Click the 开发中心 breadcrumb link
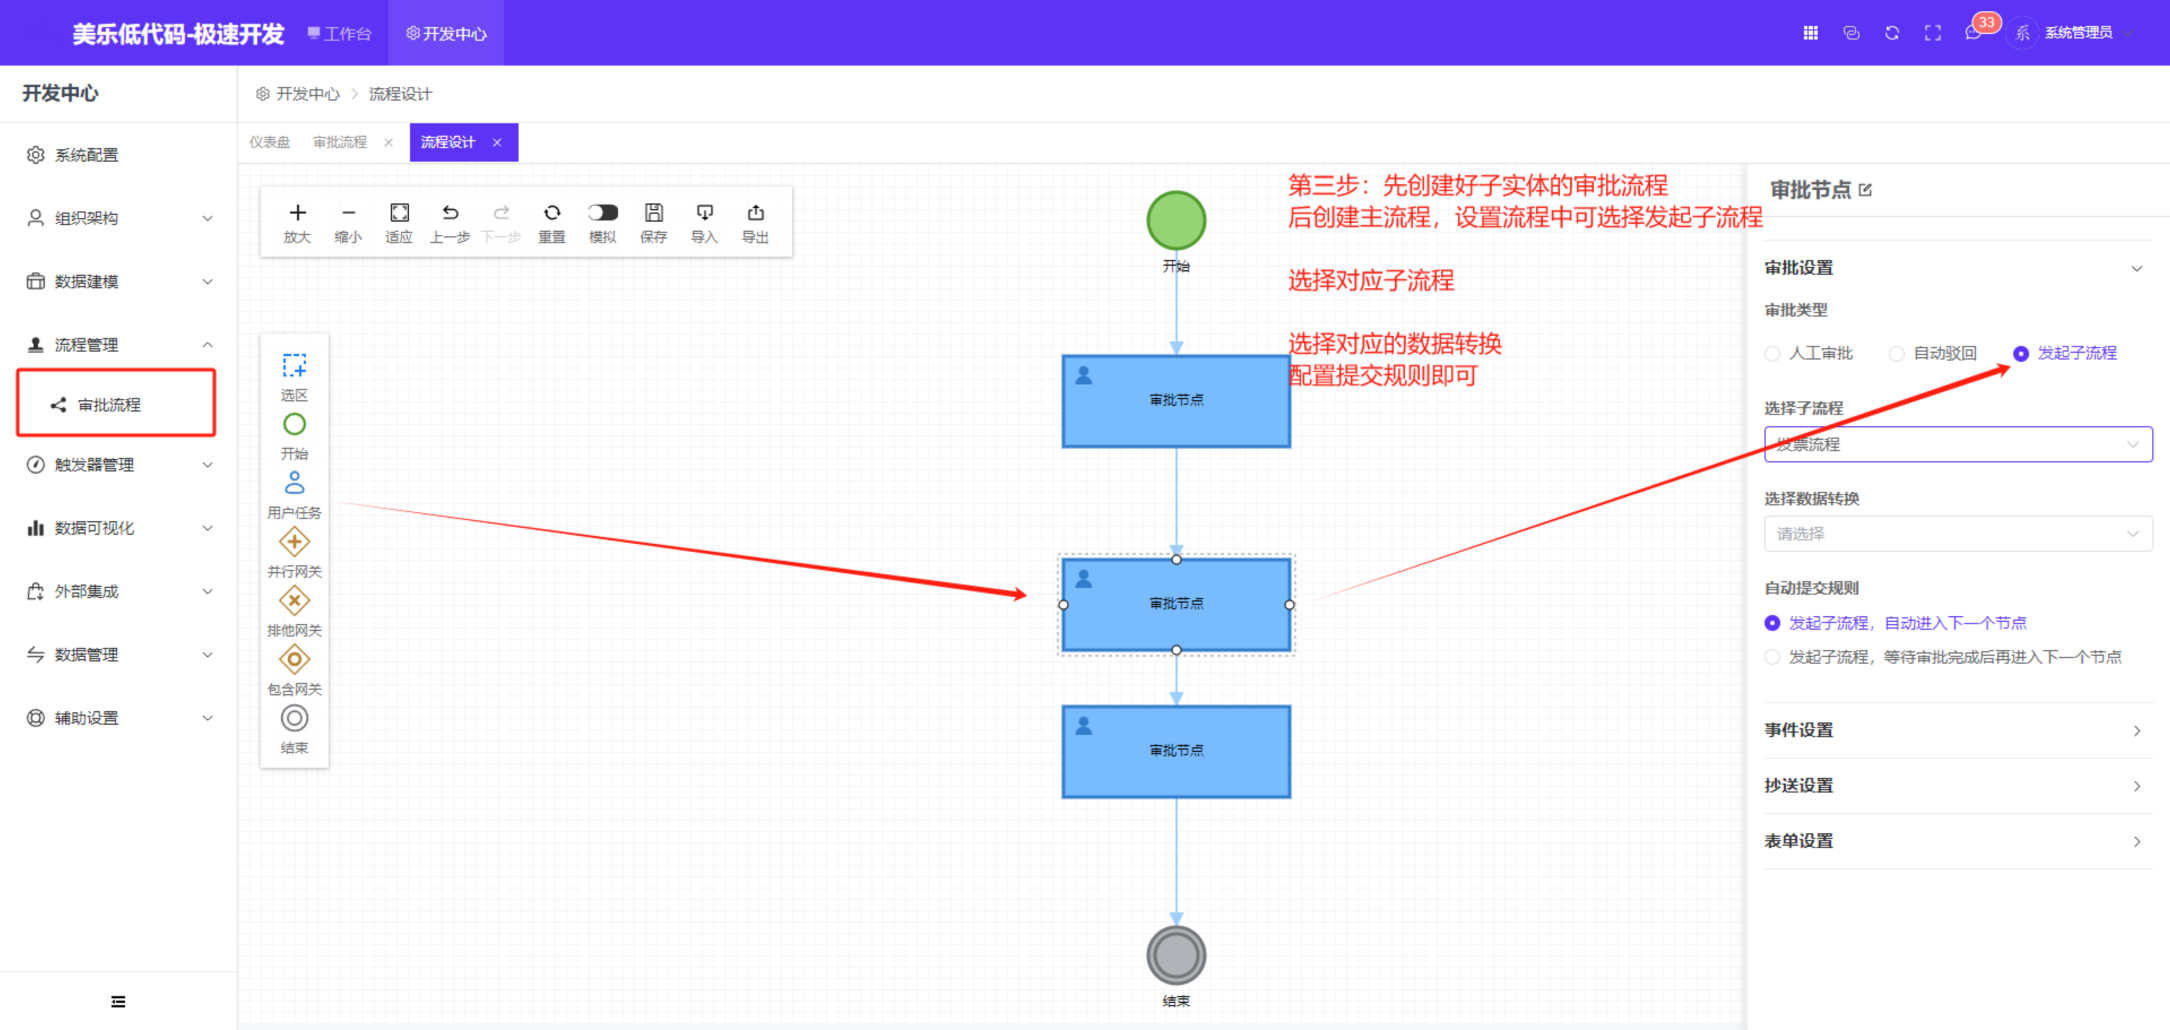The image size is (2170, 1030). click(307, 94)
